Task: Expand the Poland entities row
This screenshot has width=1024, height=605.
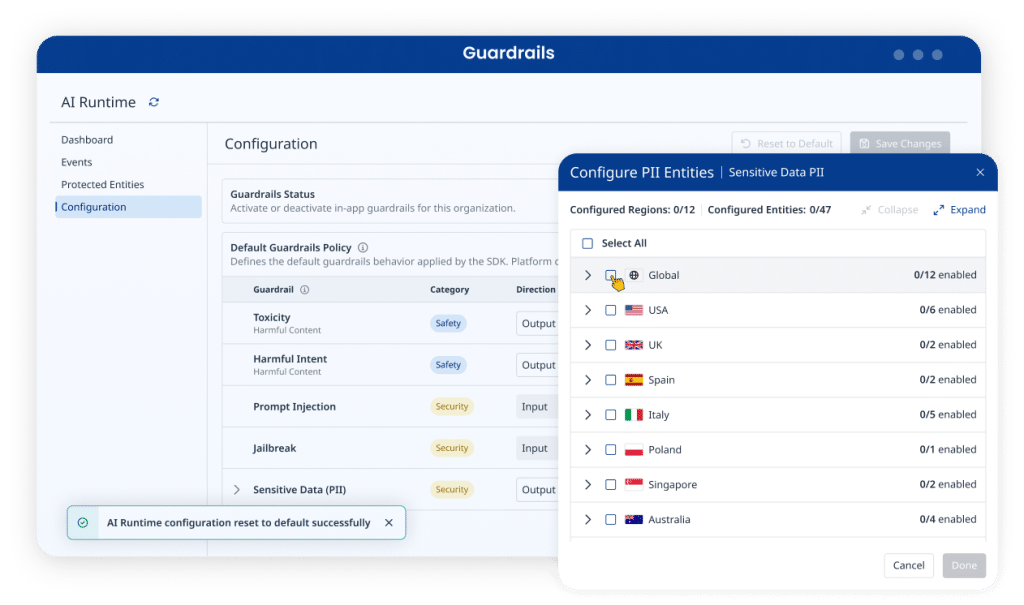Action: pos(588,450)
